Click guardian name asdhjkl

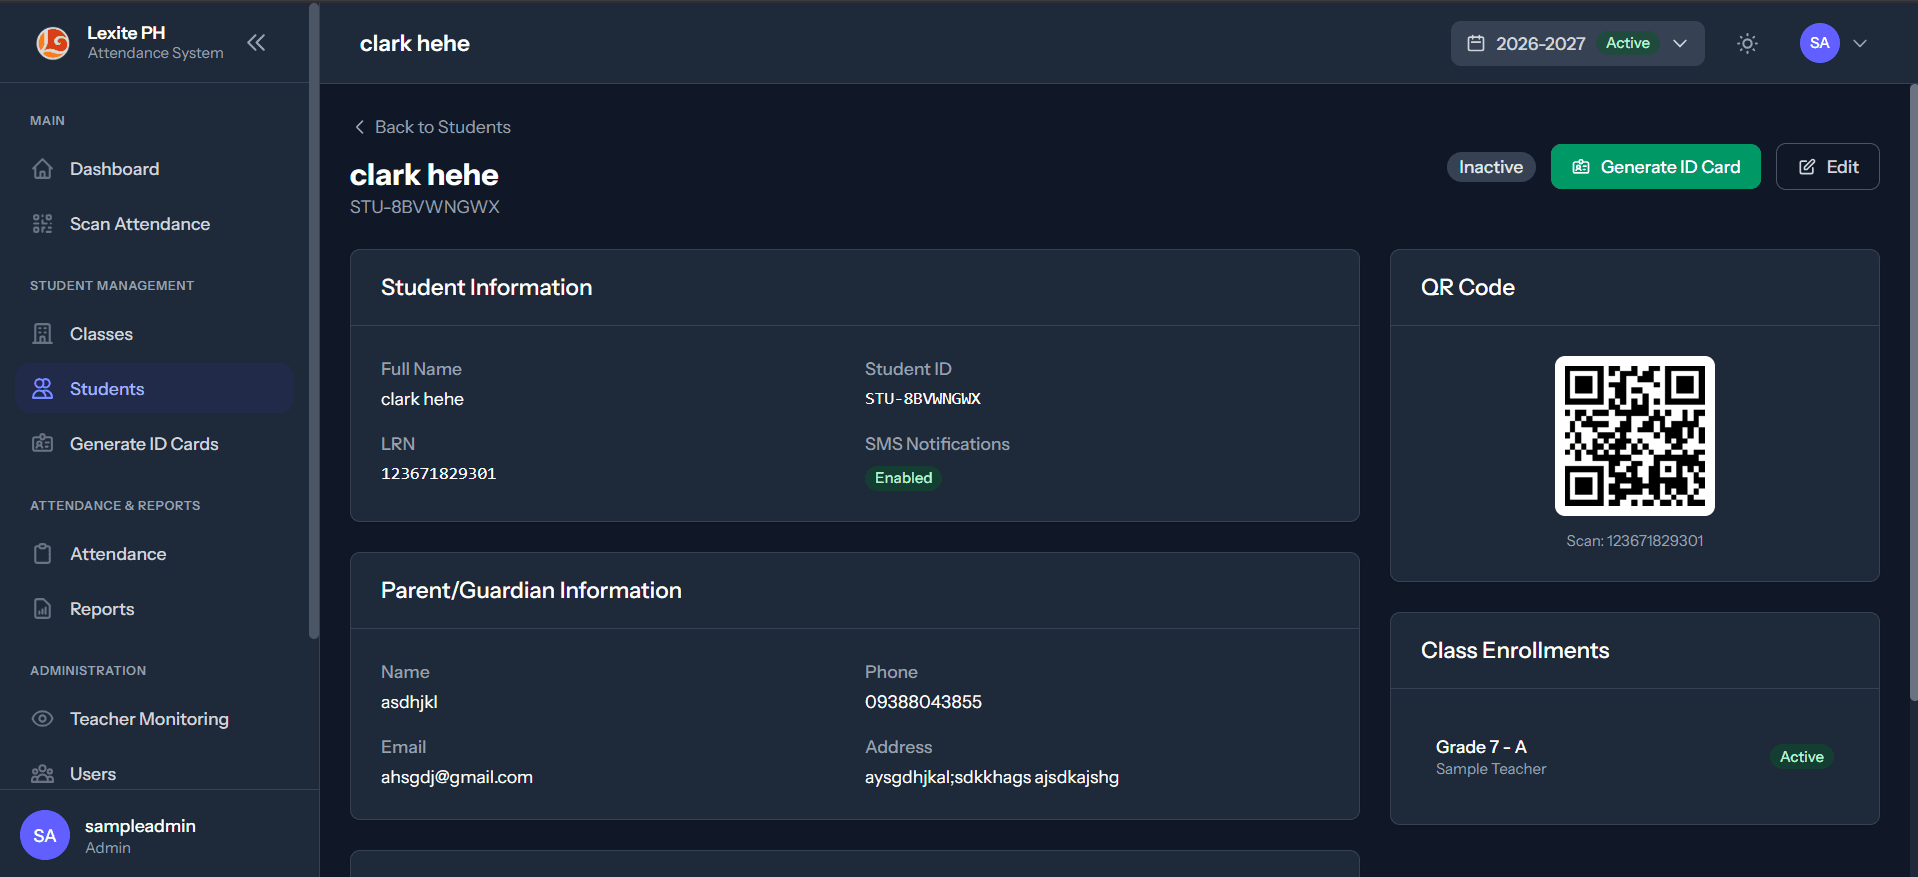pos(409,702)
